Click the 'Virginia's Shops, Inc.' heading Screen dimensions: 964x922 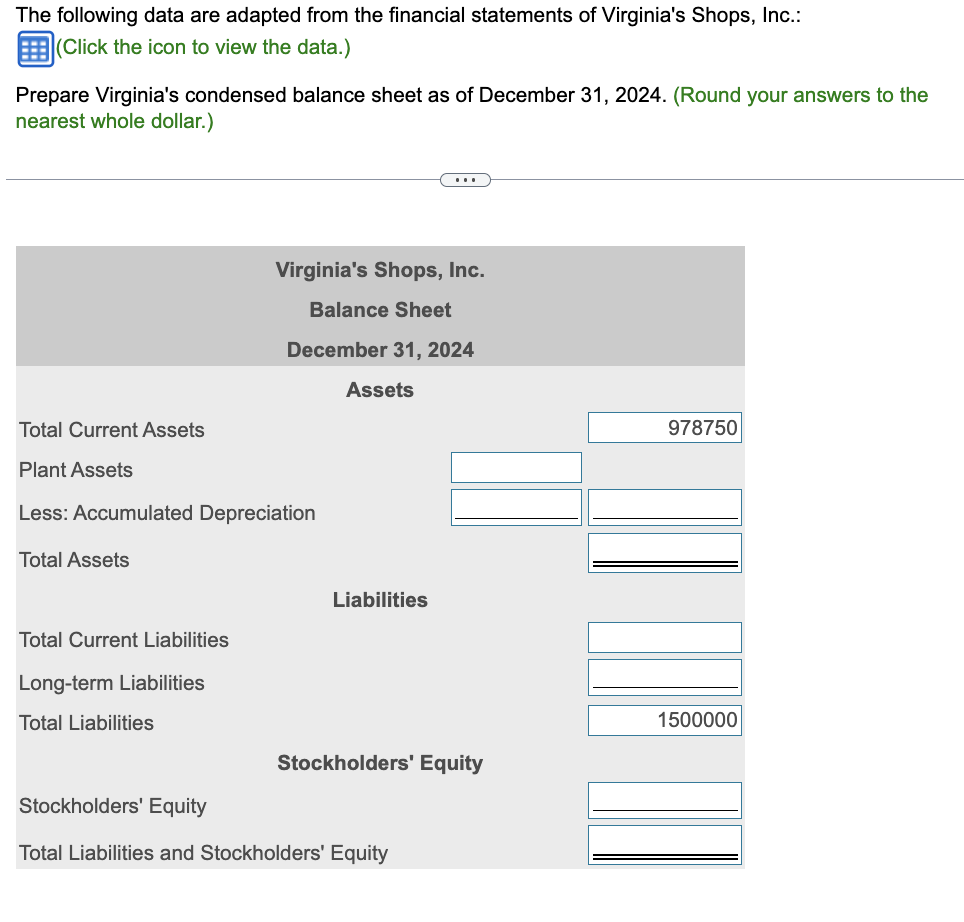click(380, 270)
